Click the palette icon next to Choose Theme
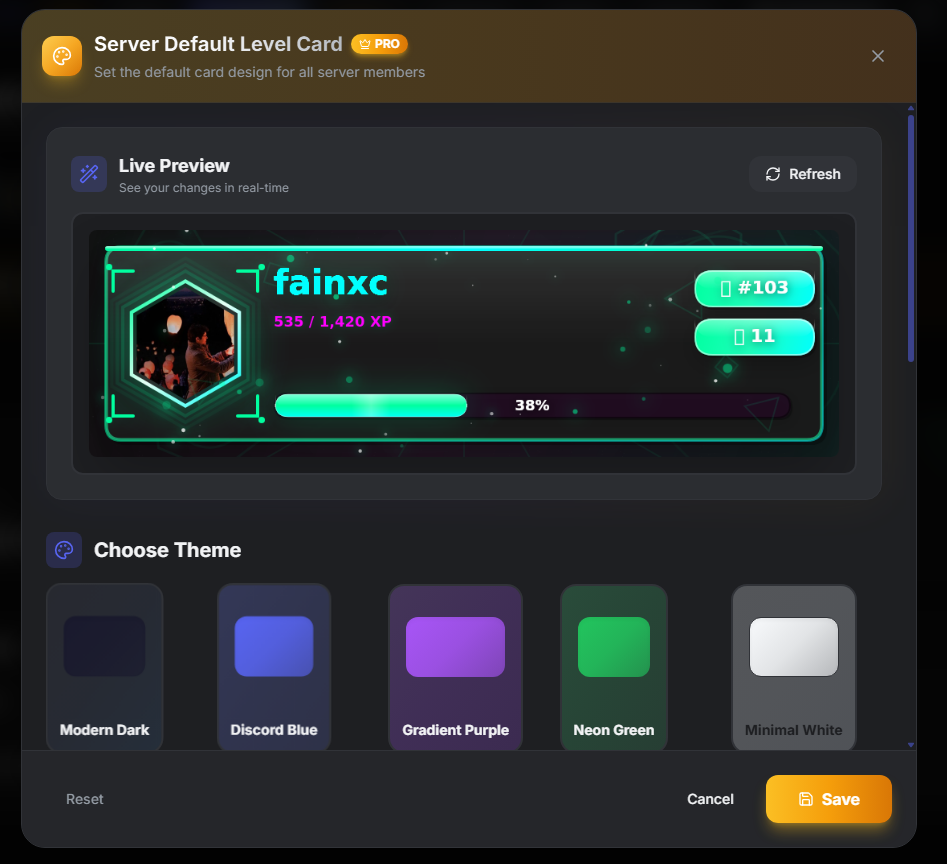 [x=63, y=550]
